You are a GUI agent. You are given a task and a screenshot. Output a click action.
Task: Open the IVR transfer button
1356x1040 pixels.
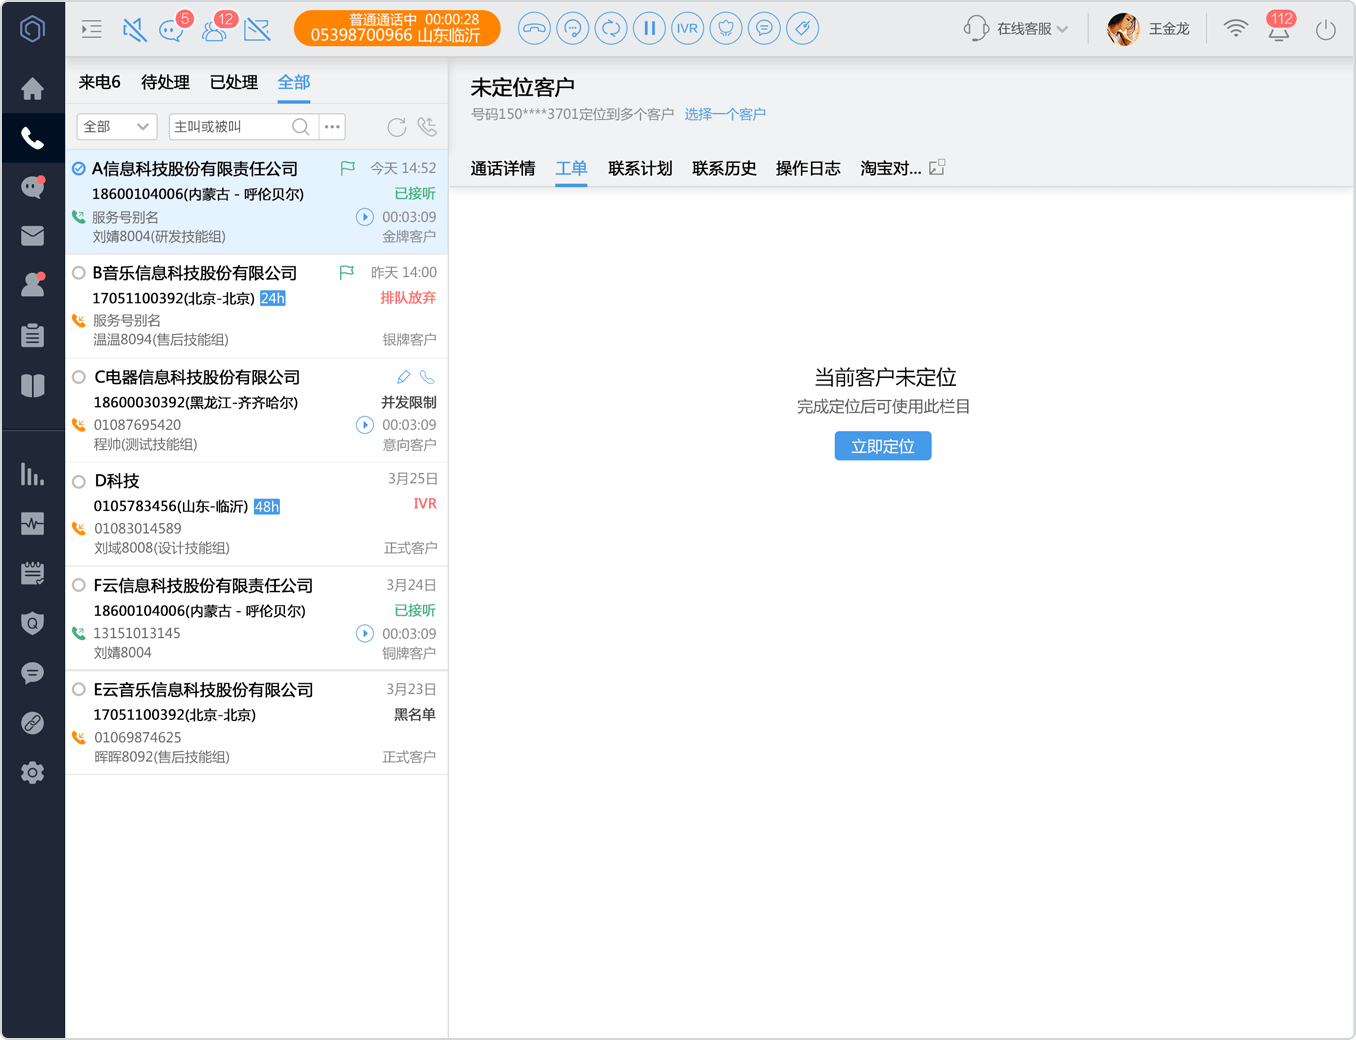[x=687, y=28]
